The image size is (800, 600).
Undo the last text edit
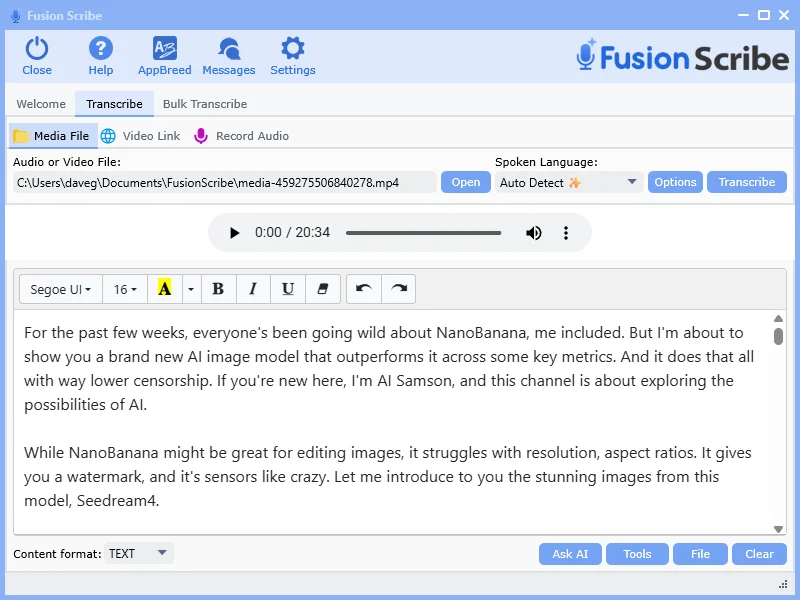point(364,289)
